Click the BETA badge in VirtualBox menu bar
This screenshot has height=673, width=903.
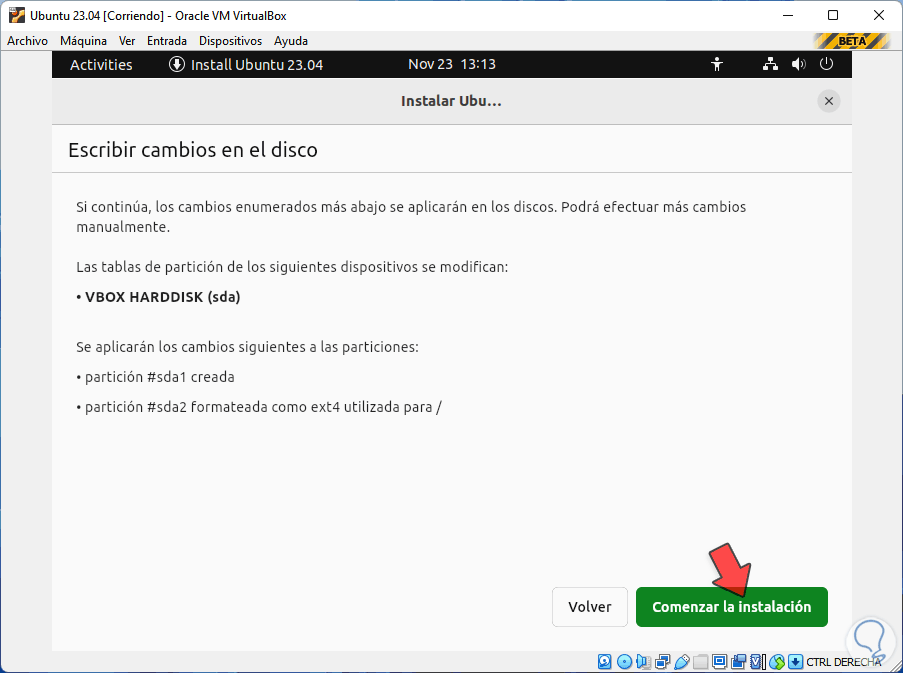point(852,41)
